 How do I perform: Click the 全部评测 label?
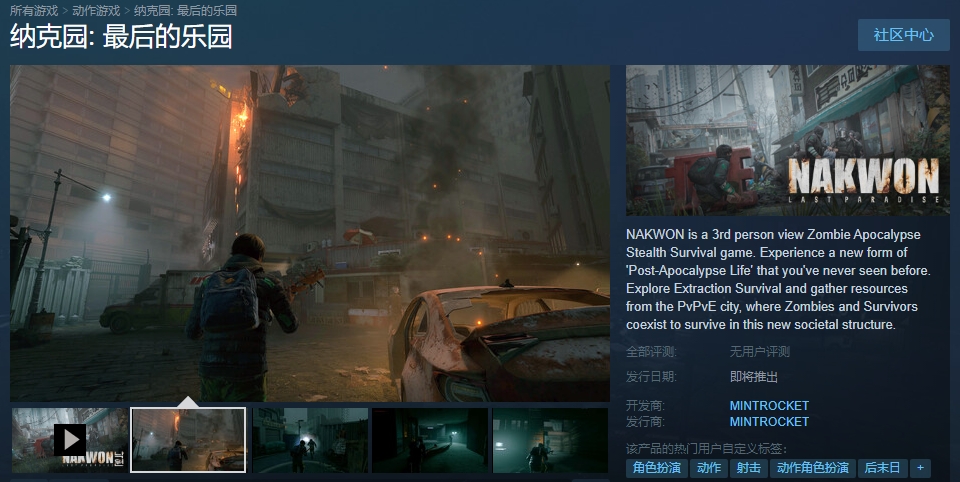(x=651, y=352)
